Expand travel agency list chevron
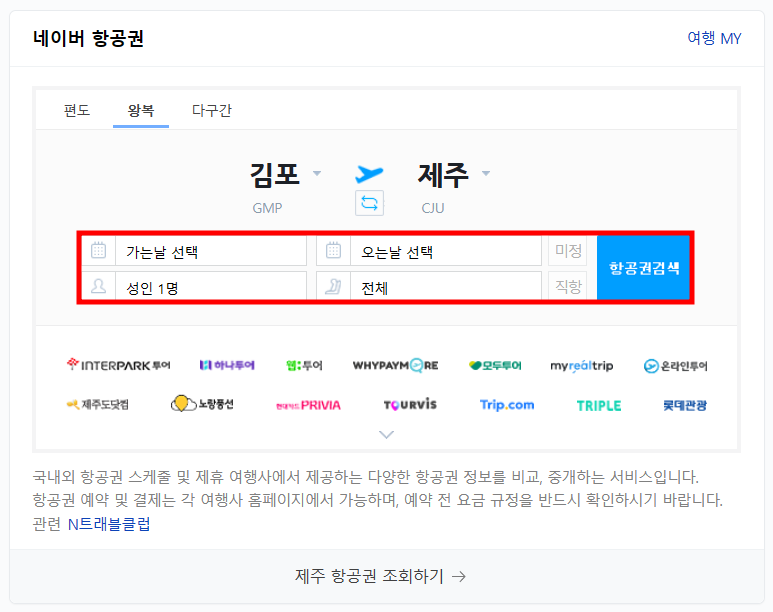773x612 pixels. tap(386, 434)
